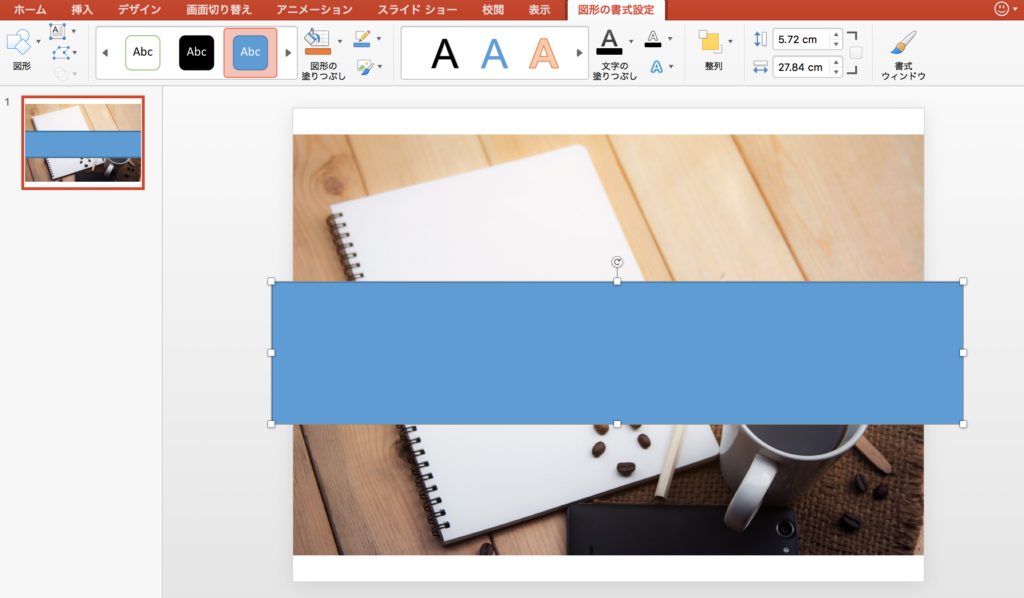Open the 図形 (Shapes) insert gallery
The height and width of the screenshot is (598, 1024).
click(20, 42)
